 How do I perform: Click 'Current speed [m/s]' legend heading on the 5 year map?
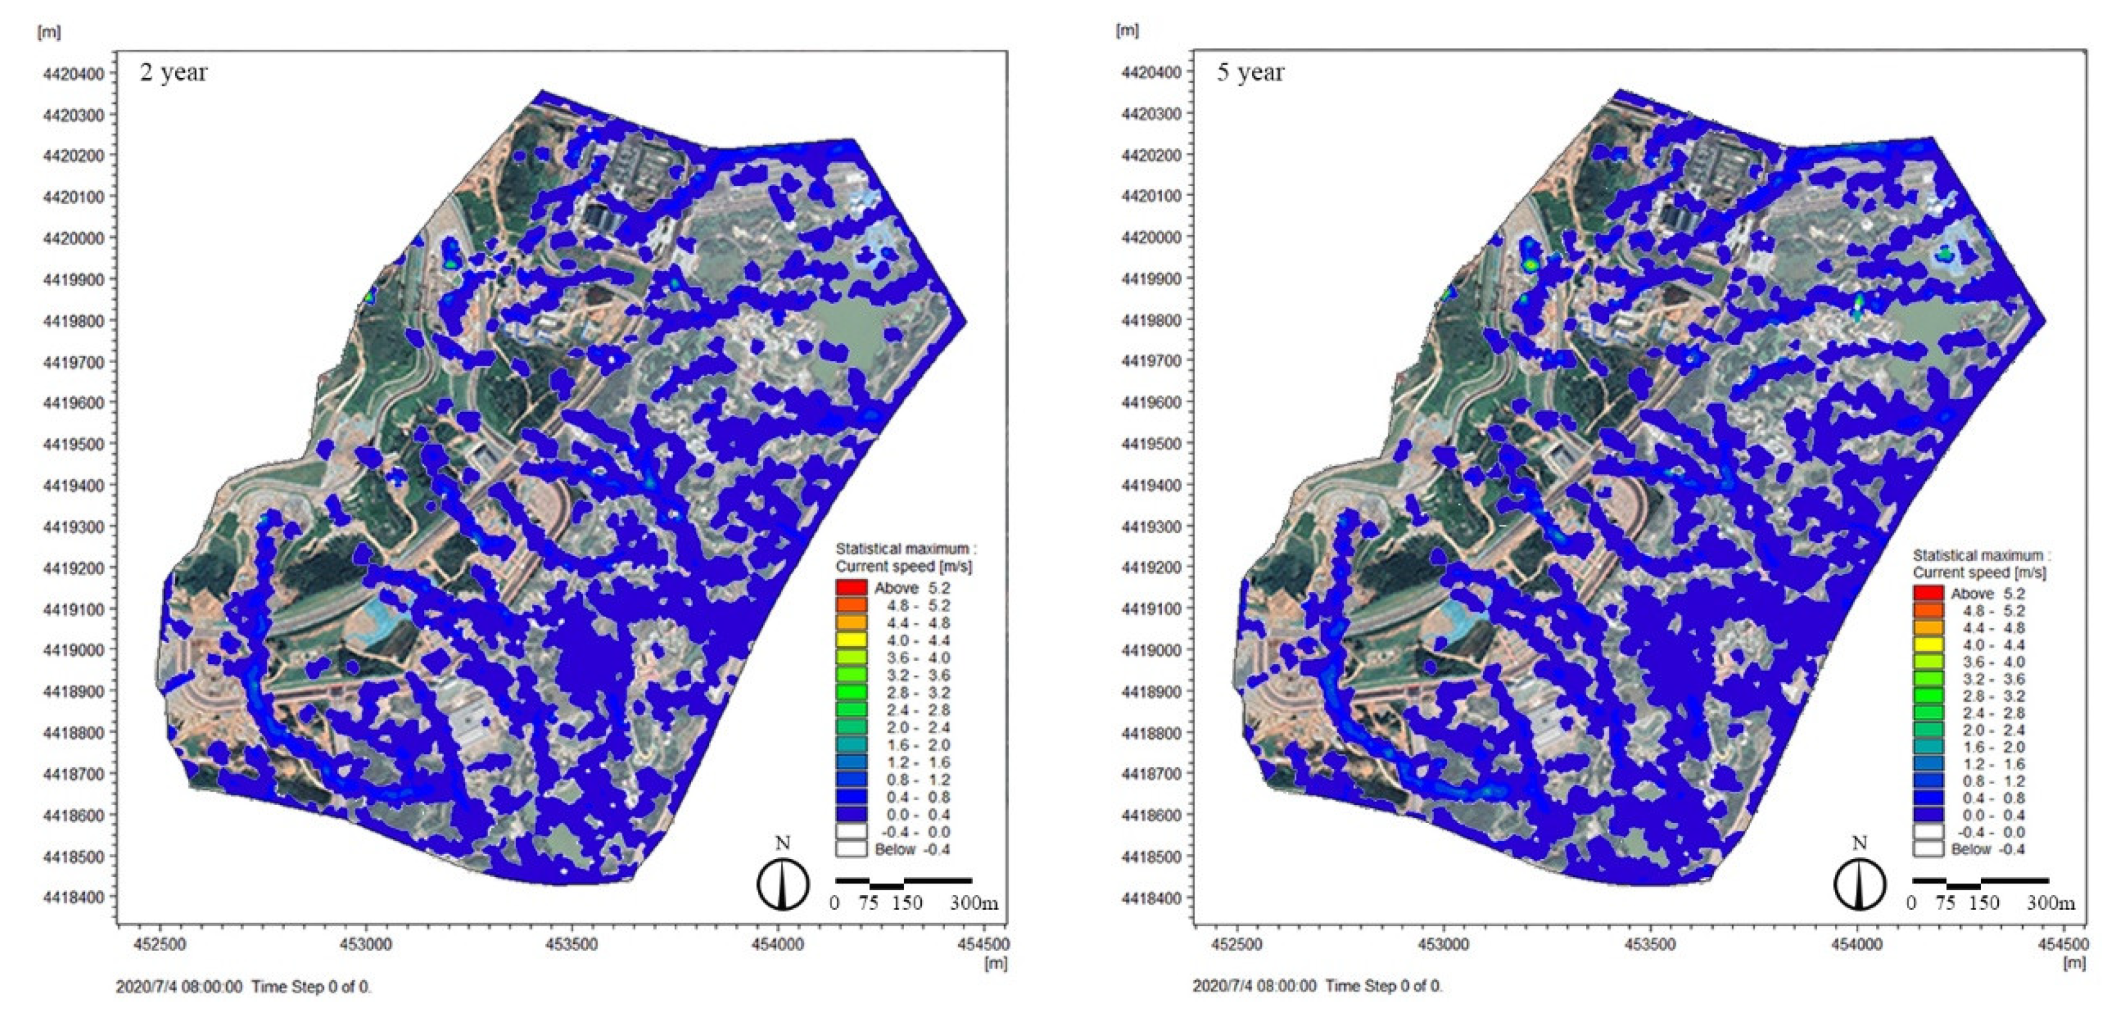(1979, 573)
